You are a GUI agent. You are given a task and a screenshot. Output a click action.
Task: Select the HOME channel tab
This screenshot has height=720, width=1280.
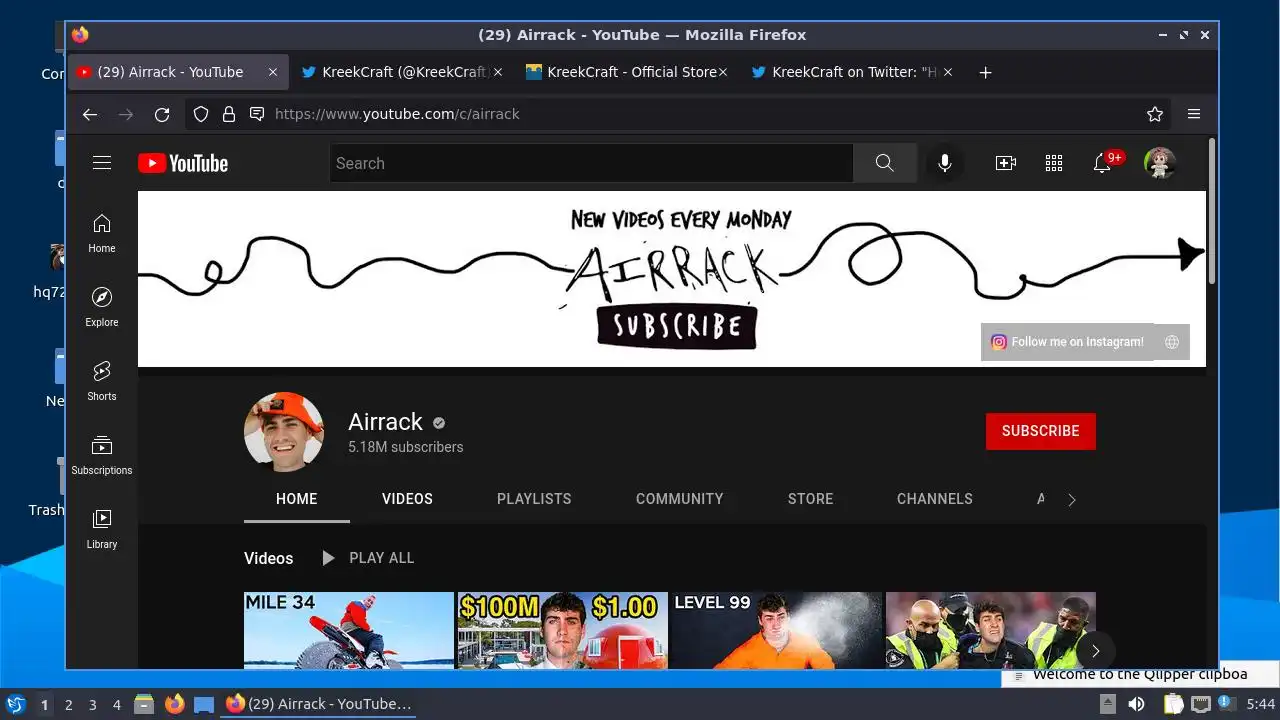point(297,499)
